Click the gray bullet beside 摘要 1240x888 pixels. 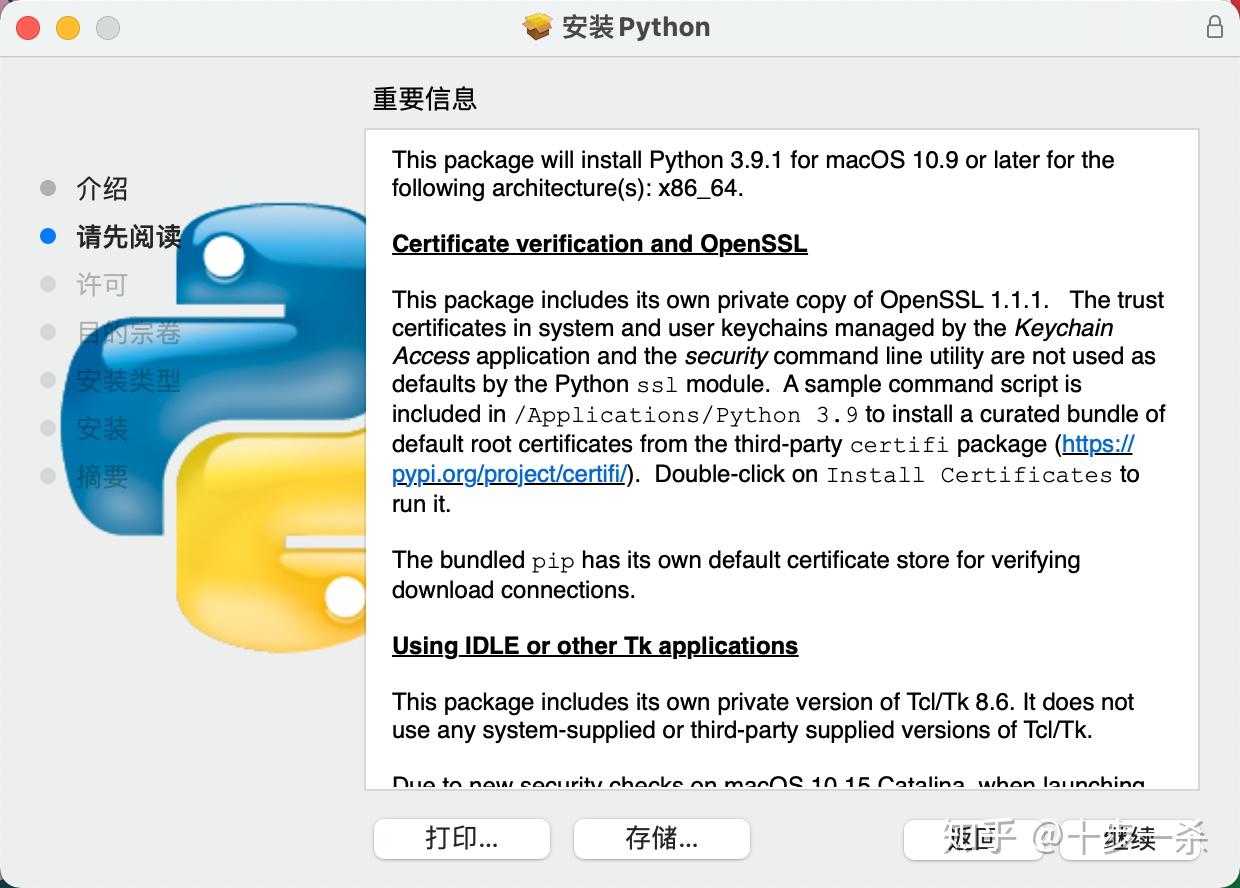(x=45, y=477)
